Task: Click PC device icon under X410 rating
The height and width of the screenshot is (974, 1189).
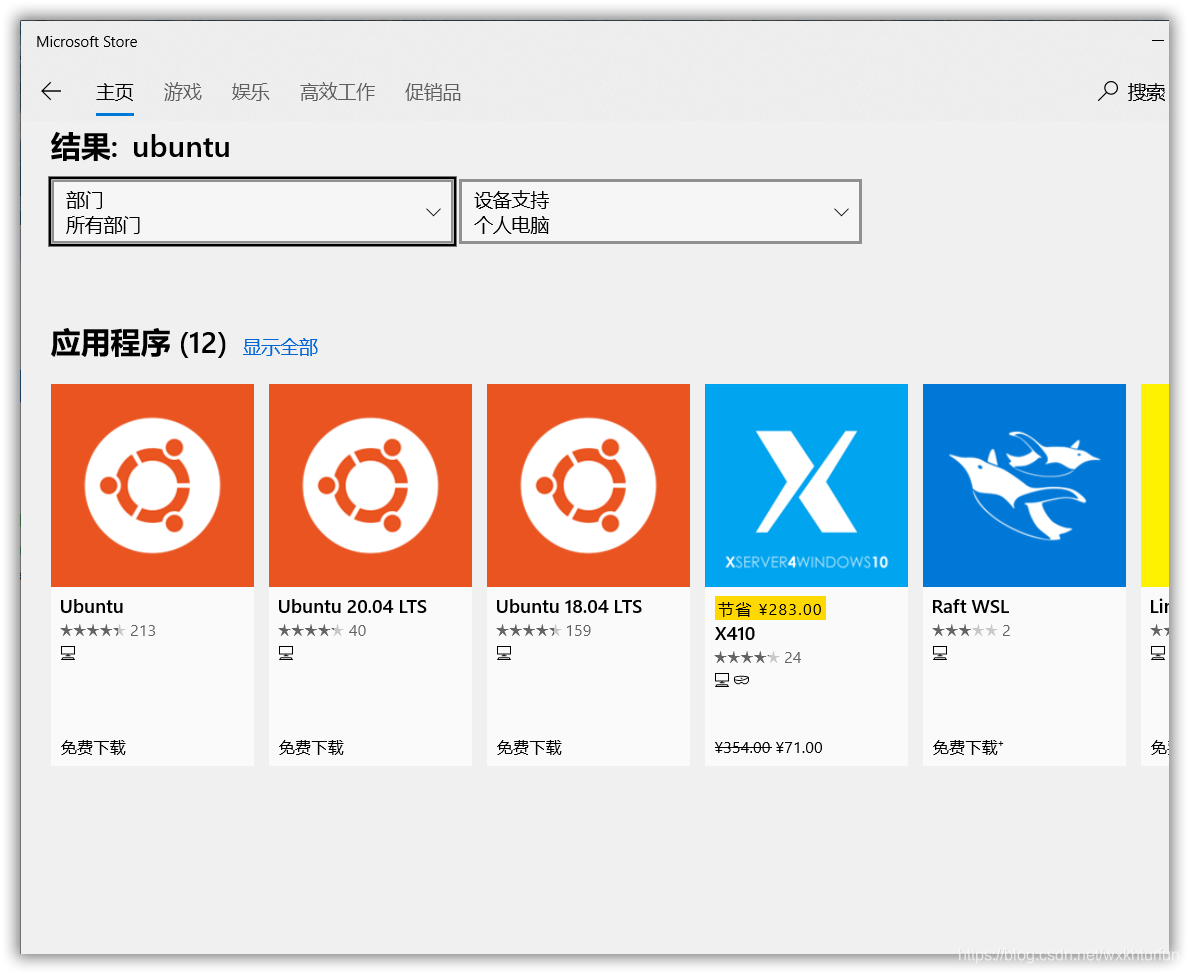Action: (722, 680)
